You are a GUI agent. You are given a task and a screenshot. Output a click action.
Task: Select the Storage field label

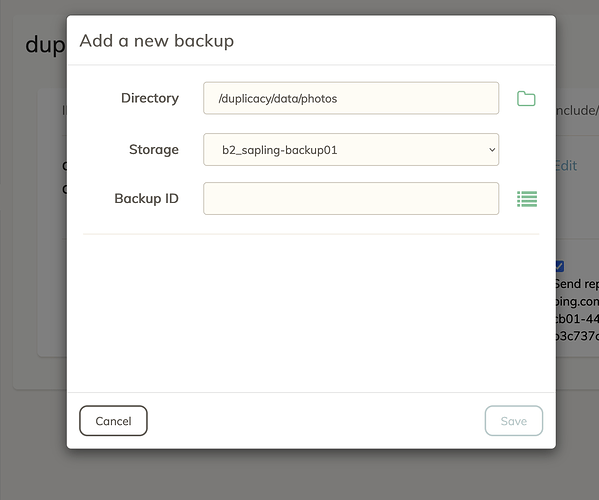coord(154,149)
